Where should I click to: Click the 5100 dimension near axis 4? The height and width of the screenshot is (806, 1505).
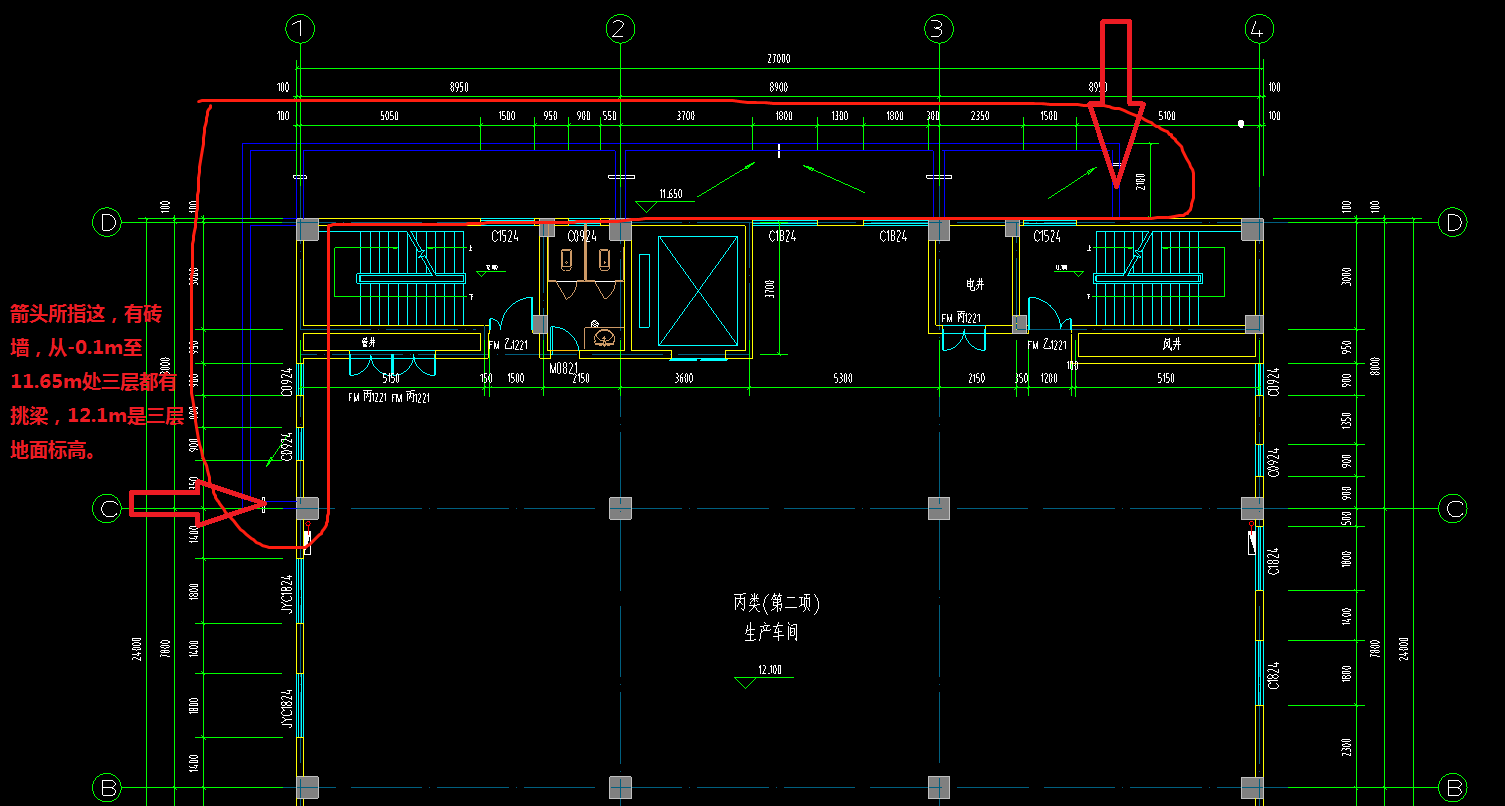(1166, 116)
